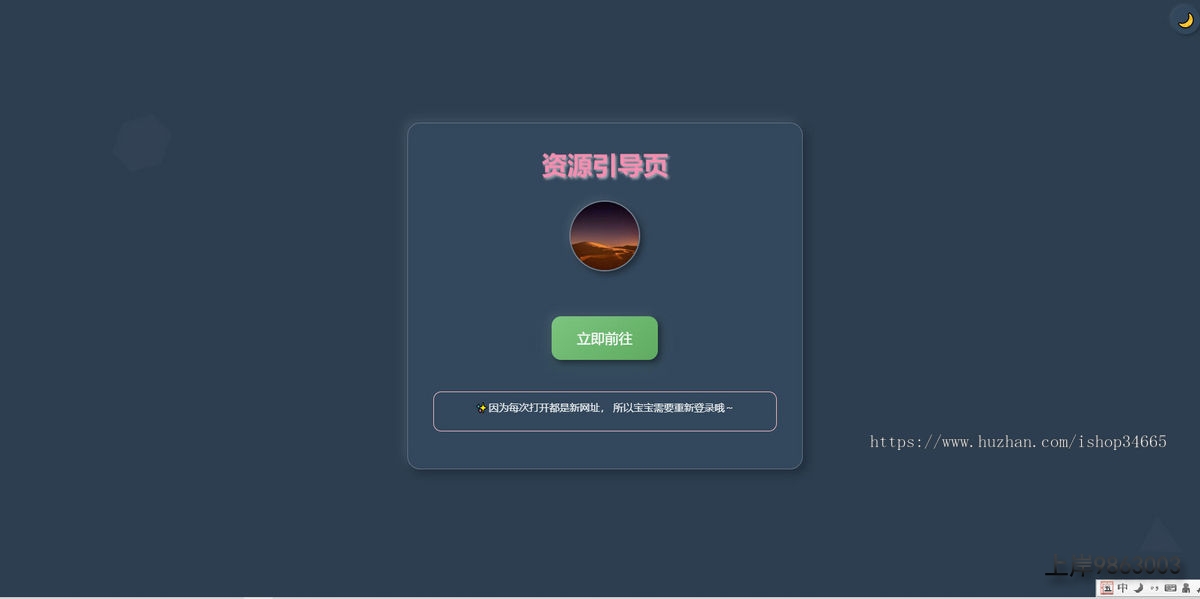This screenshot has width=1200, height=599.
Task: Click the red 五 input method logo
Action: coord(1107,588)
